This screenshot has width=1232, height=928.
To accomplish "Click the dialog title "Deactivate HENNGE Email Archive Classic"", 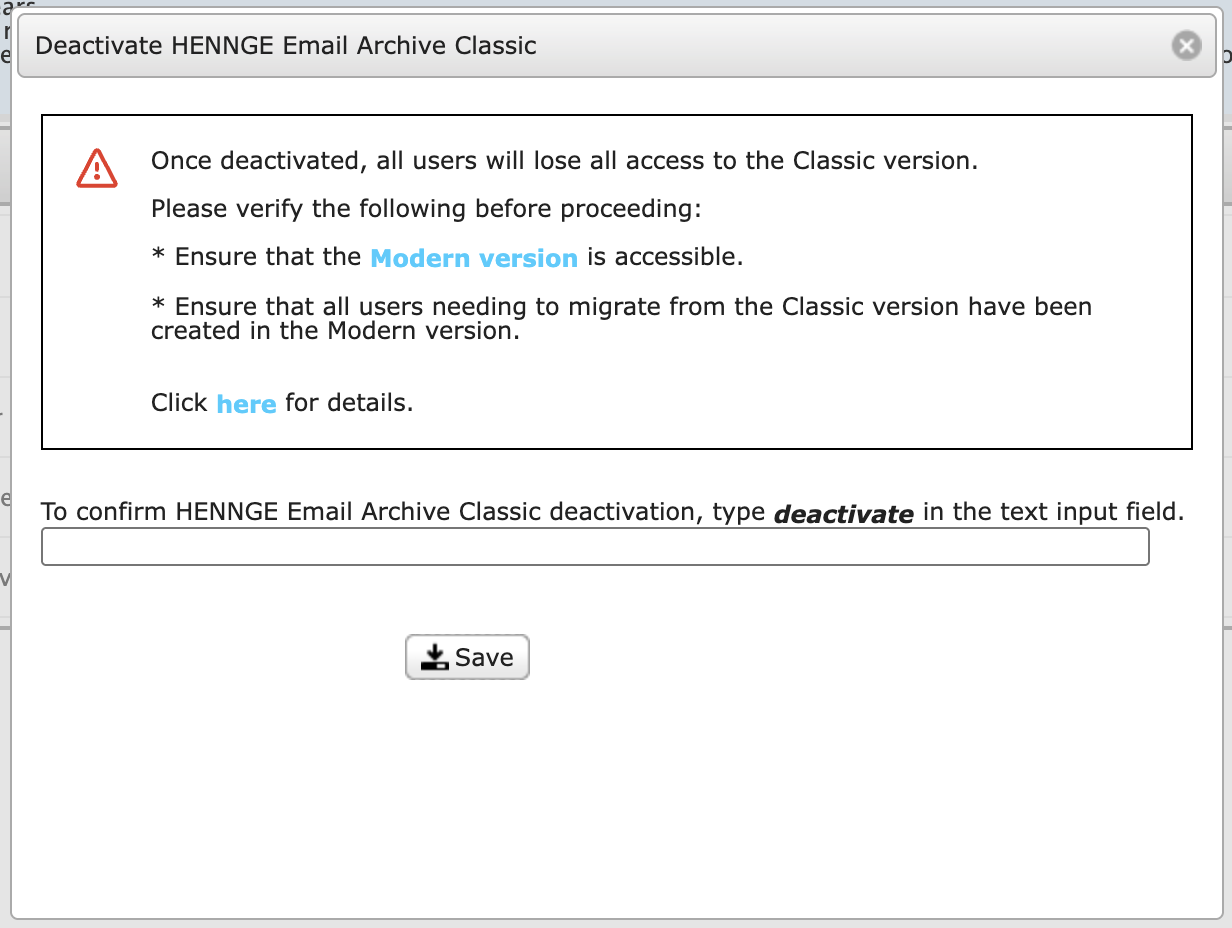I will tap(286, 46).
